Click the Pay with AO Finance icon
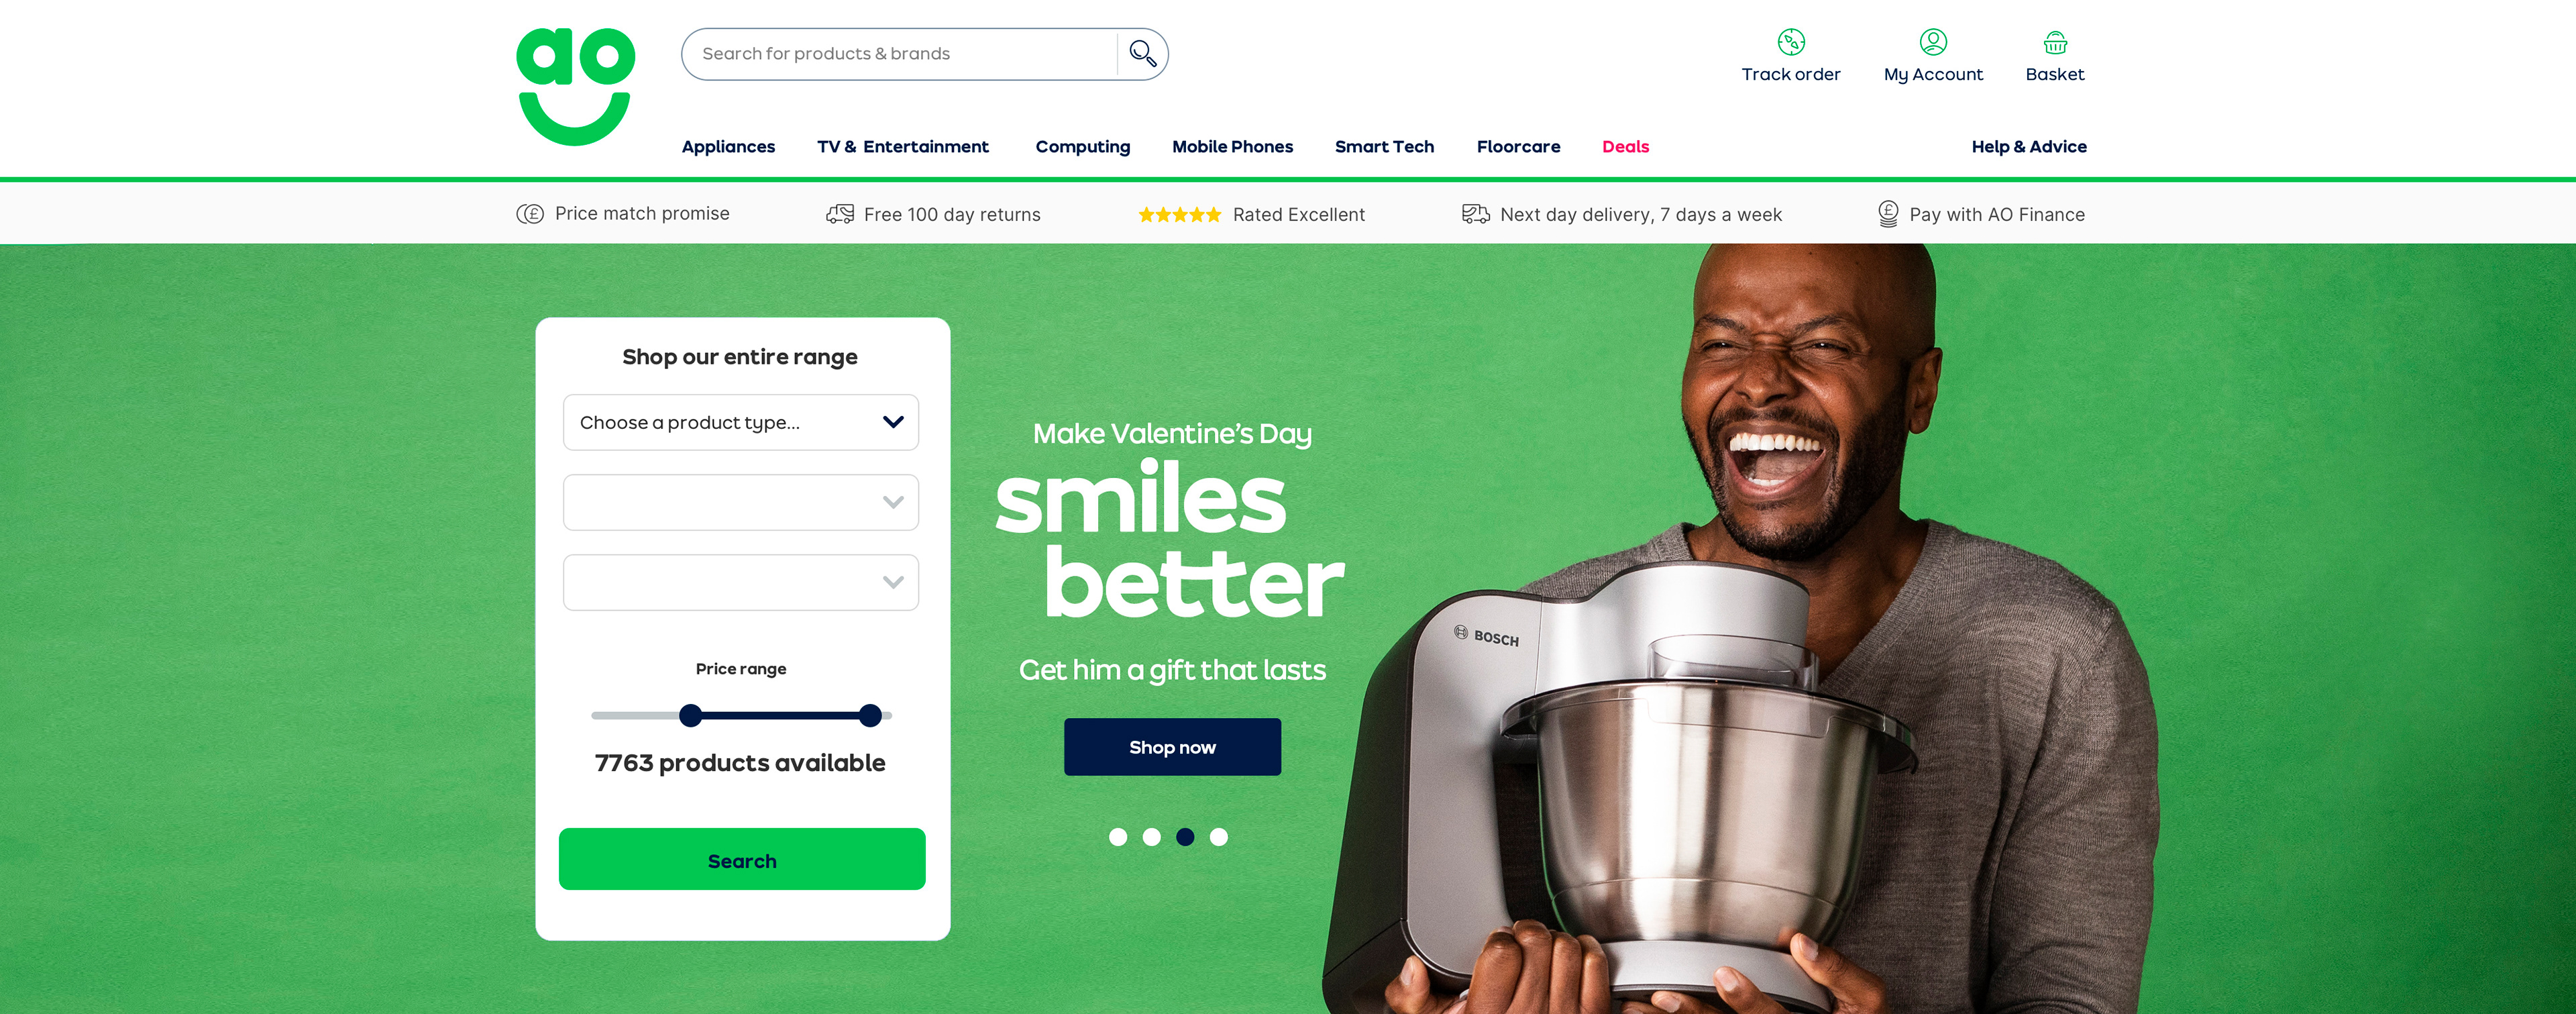This screenshot has width=2576, height=1014. pyautogui.click(x=1887, y=214)
